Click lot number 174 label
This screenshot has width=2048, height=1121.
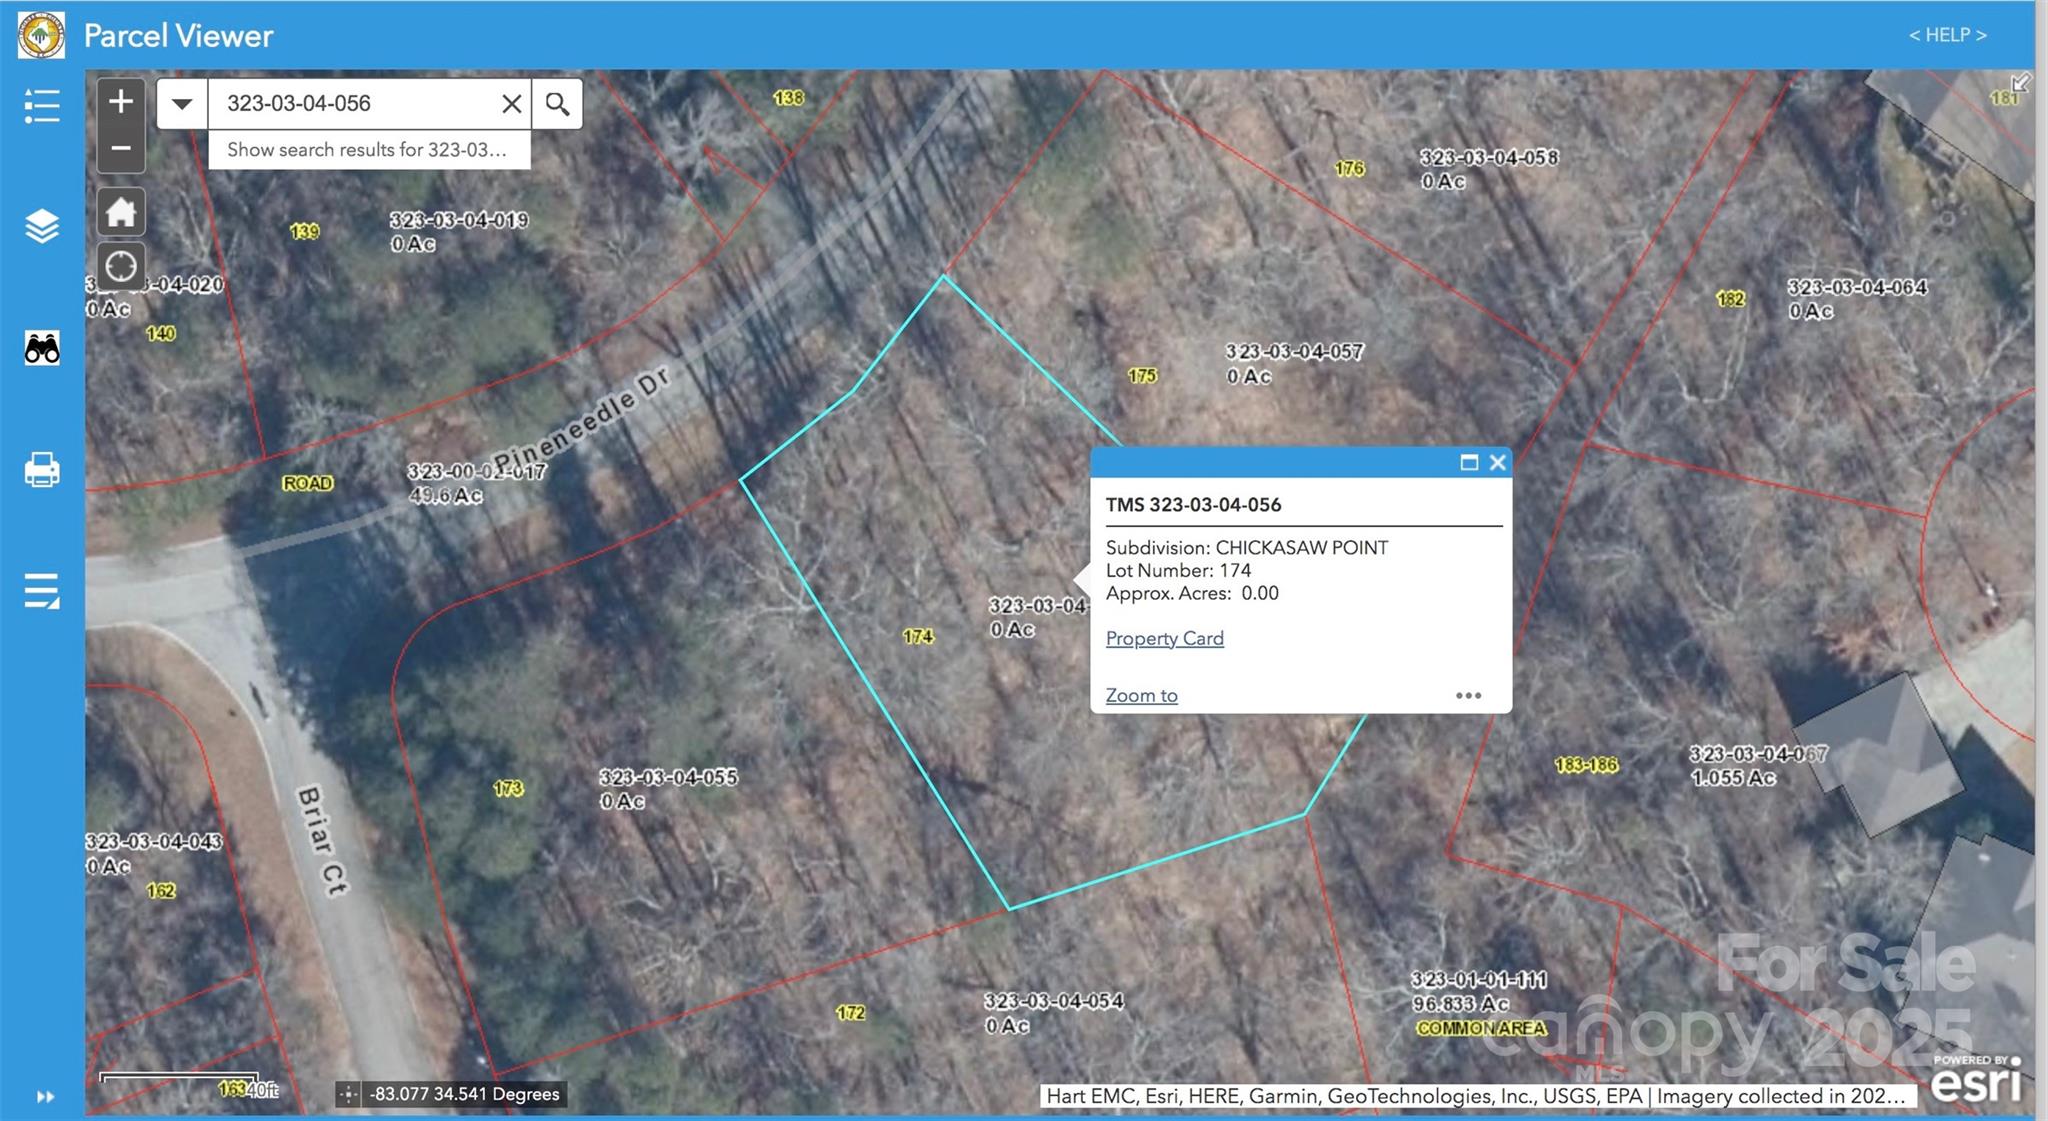click(x=917, y=636)
